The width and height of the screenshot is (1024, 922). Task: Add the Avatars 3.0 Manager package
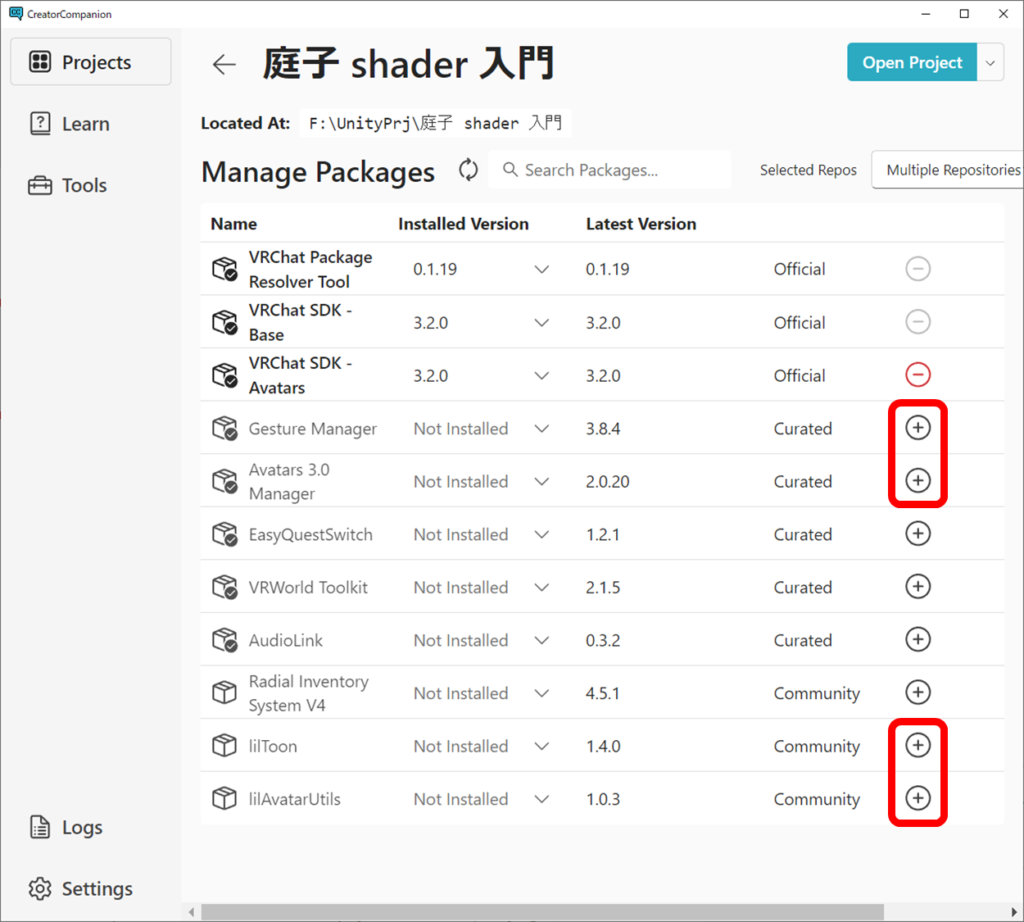click(x=917, y=481)
